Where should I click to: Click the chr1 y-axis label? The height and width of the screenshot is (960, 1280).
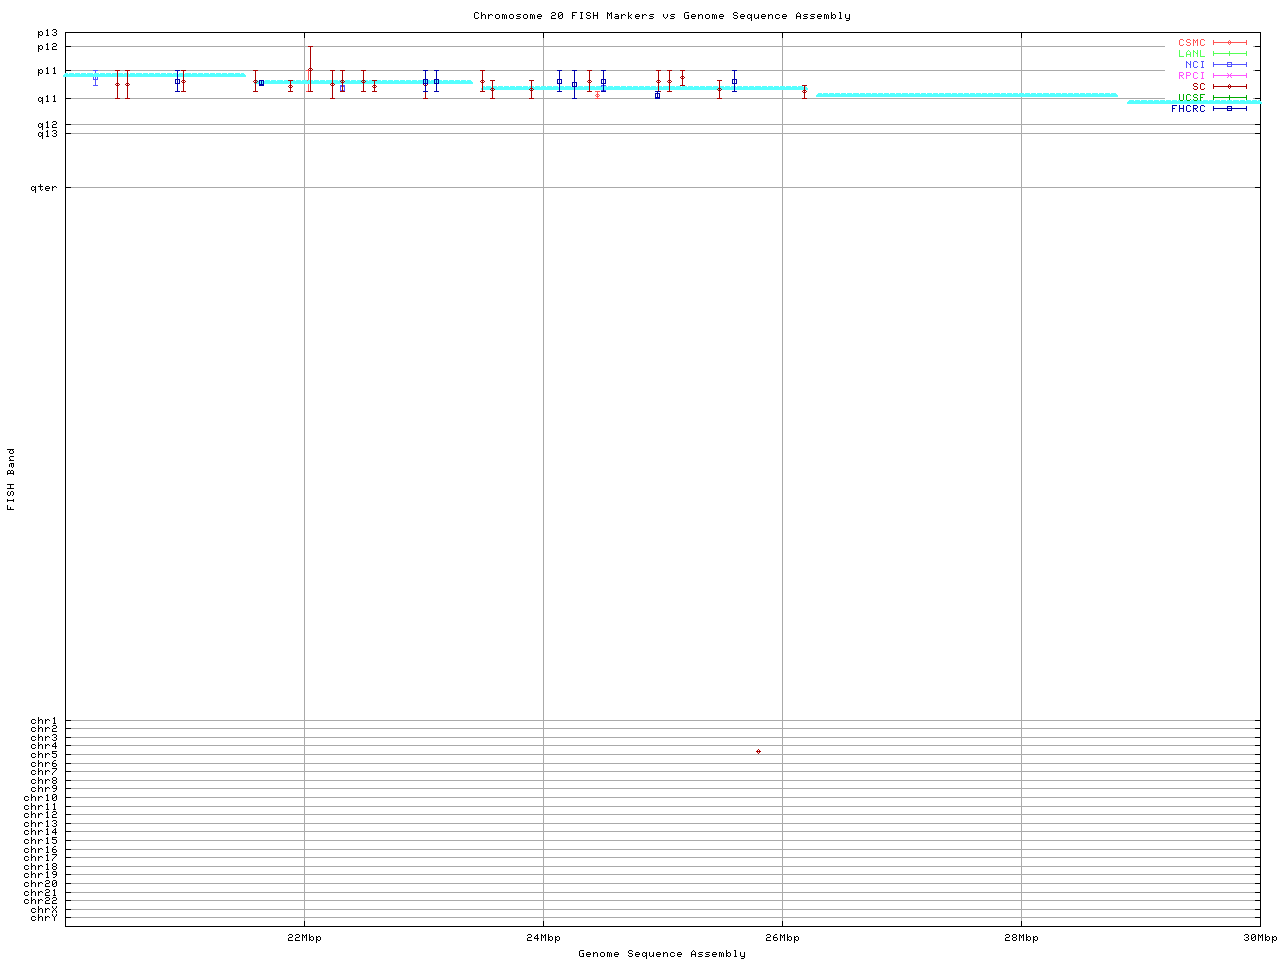[x=44, y=721]
